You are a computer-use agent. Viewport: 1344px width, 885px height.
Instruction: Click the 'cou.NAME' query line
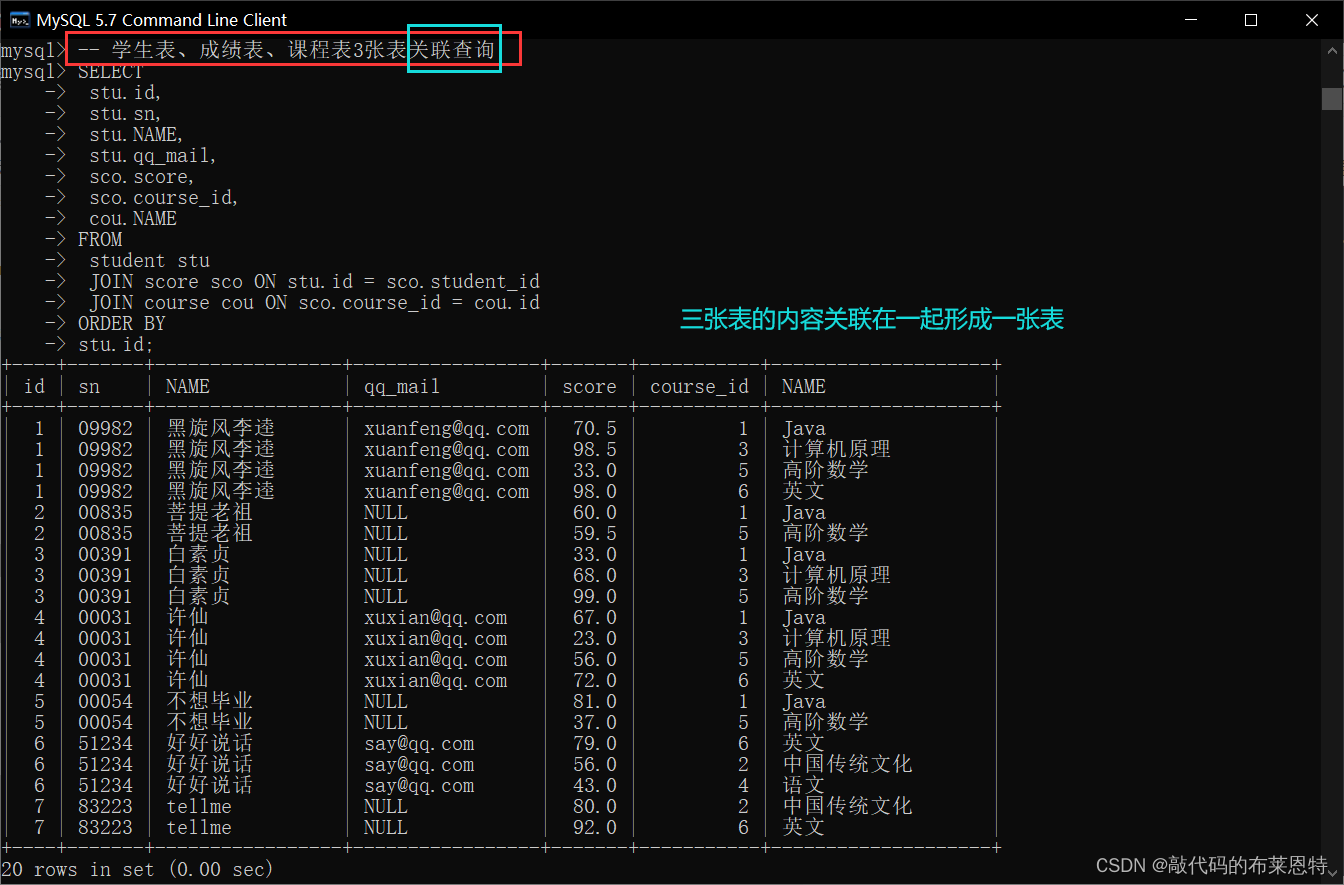click(133, 219)
